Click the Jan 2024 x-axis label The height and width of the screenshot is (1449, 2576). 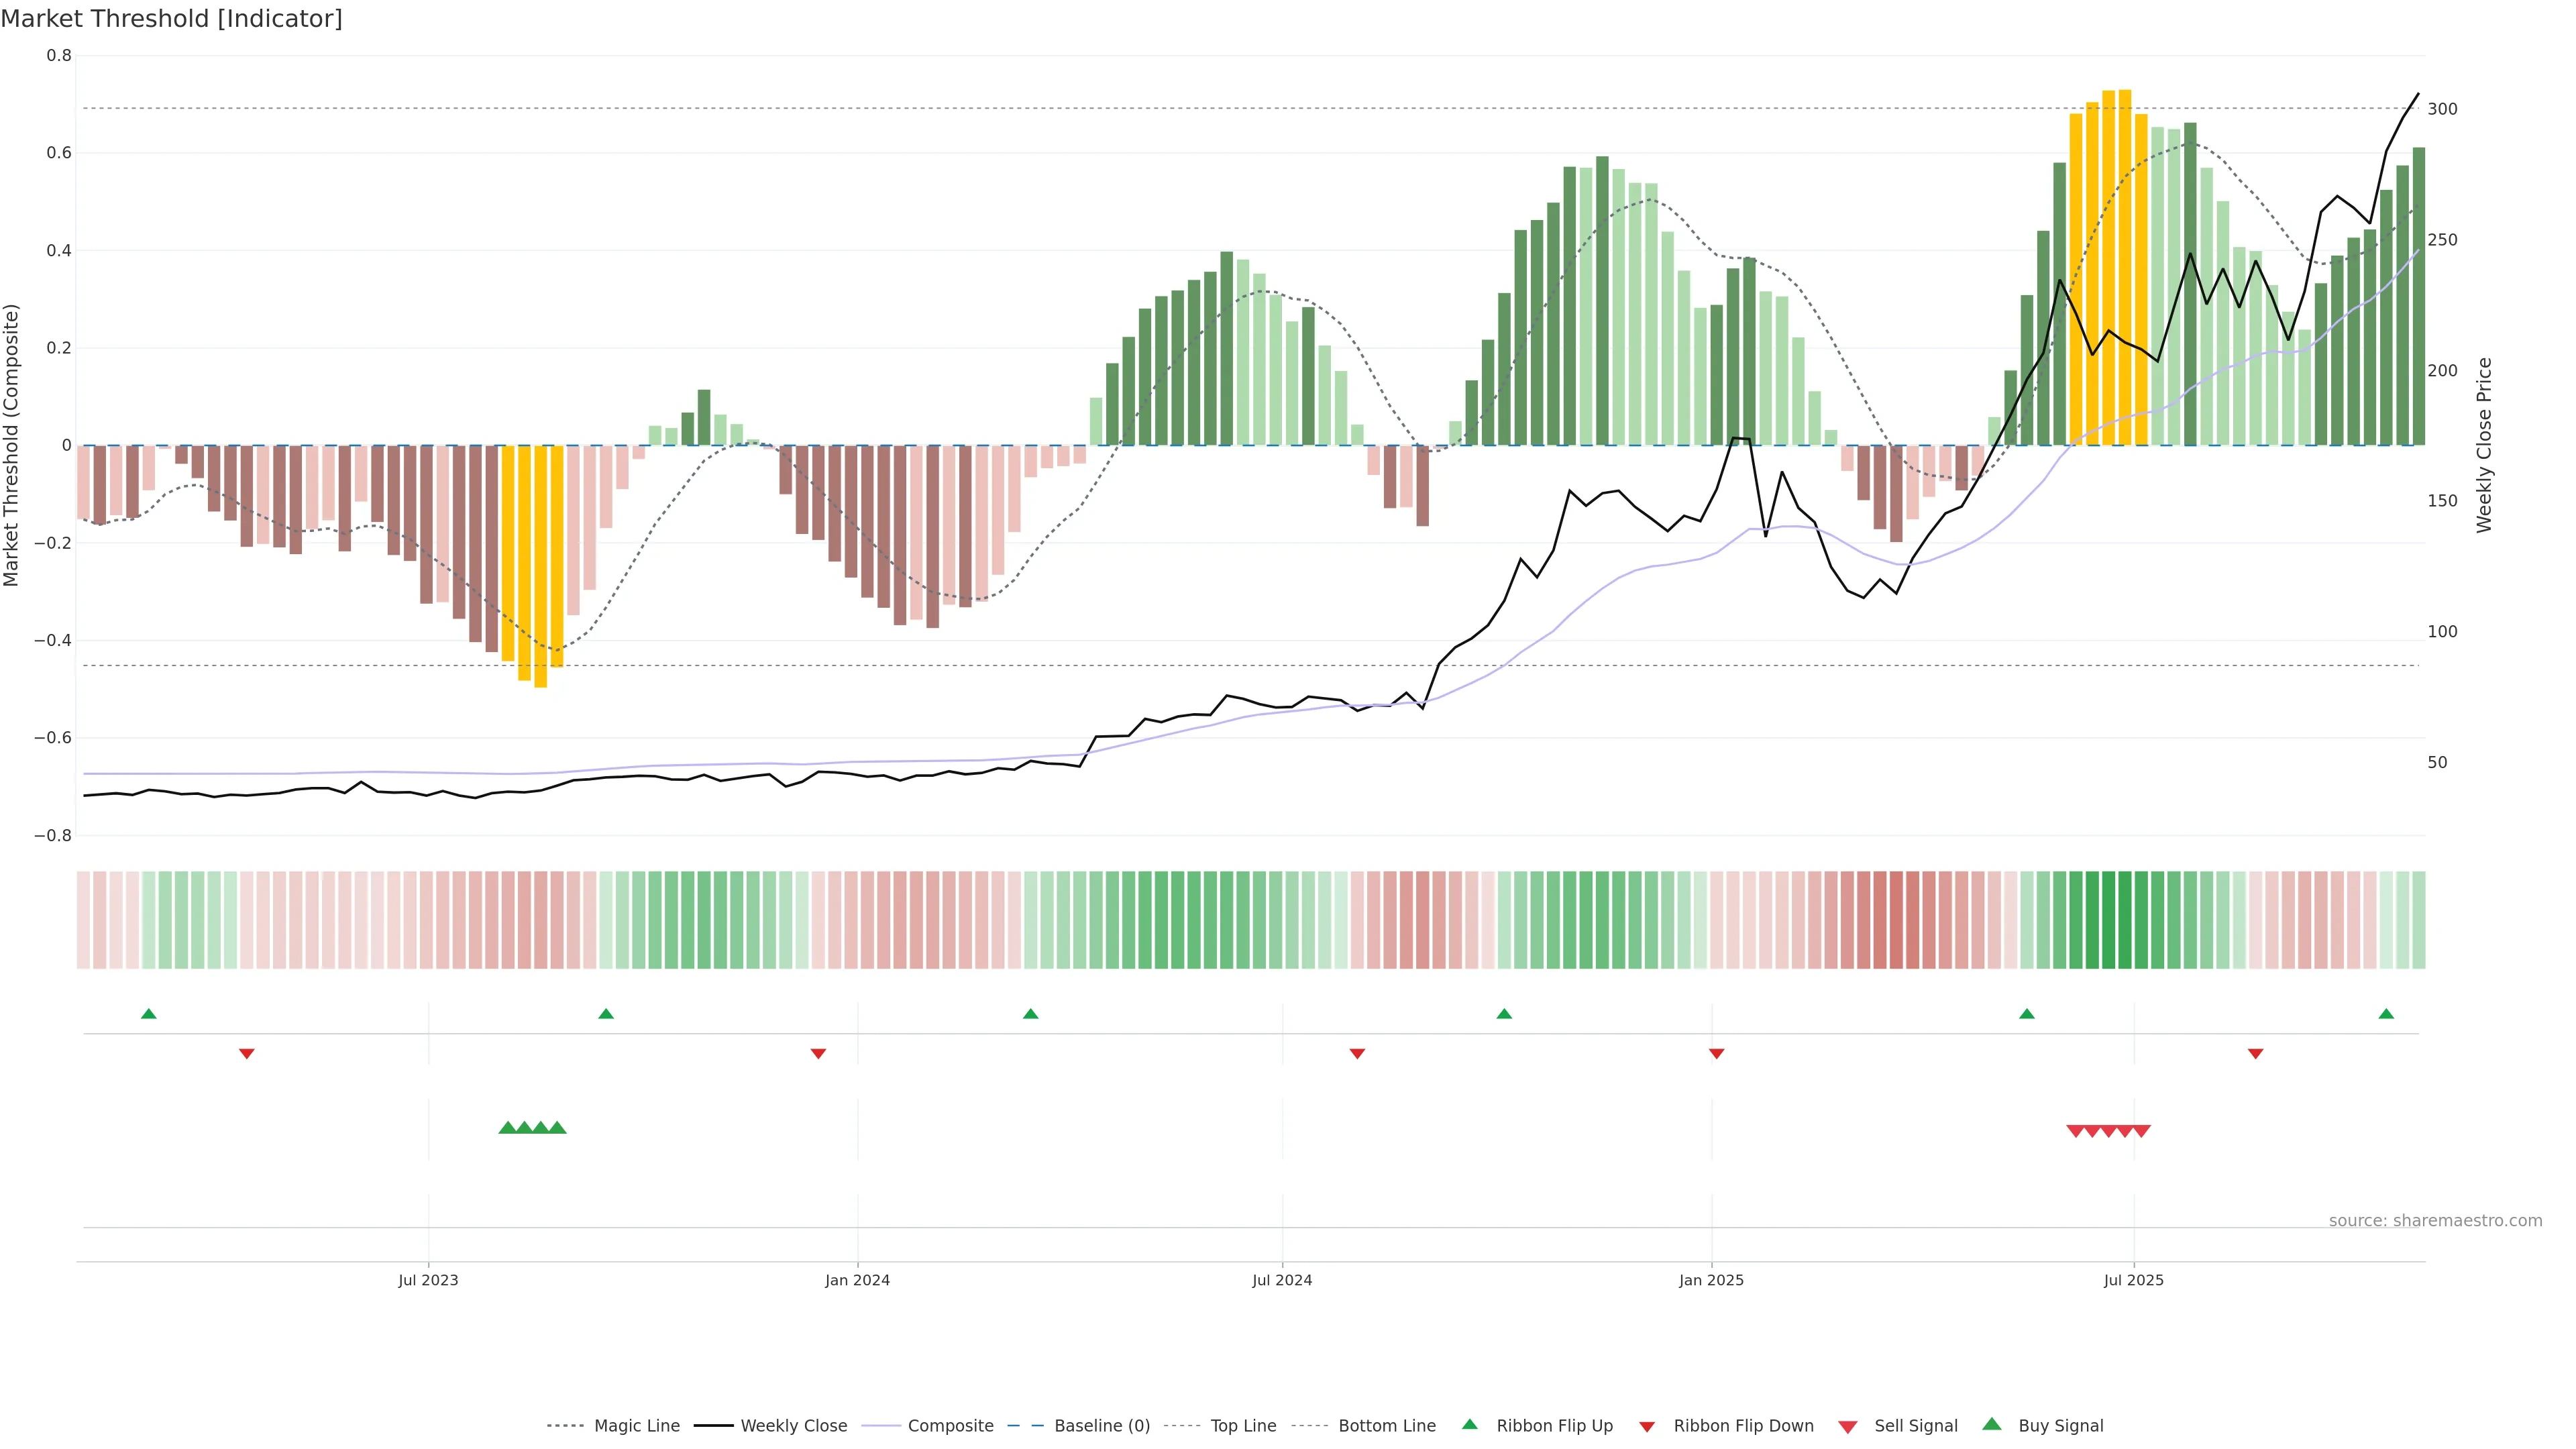tap(857, 1280)
